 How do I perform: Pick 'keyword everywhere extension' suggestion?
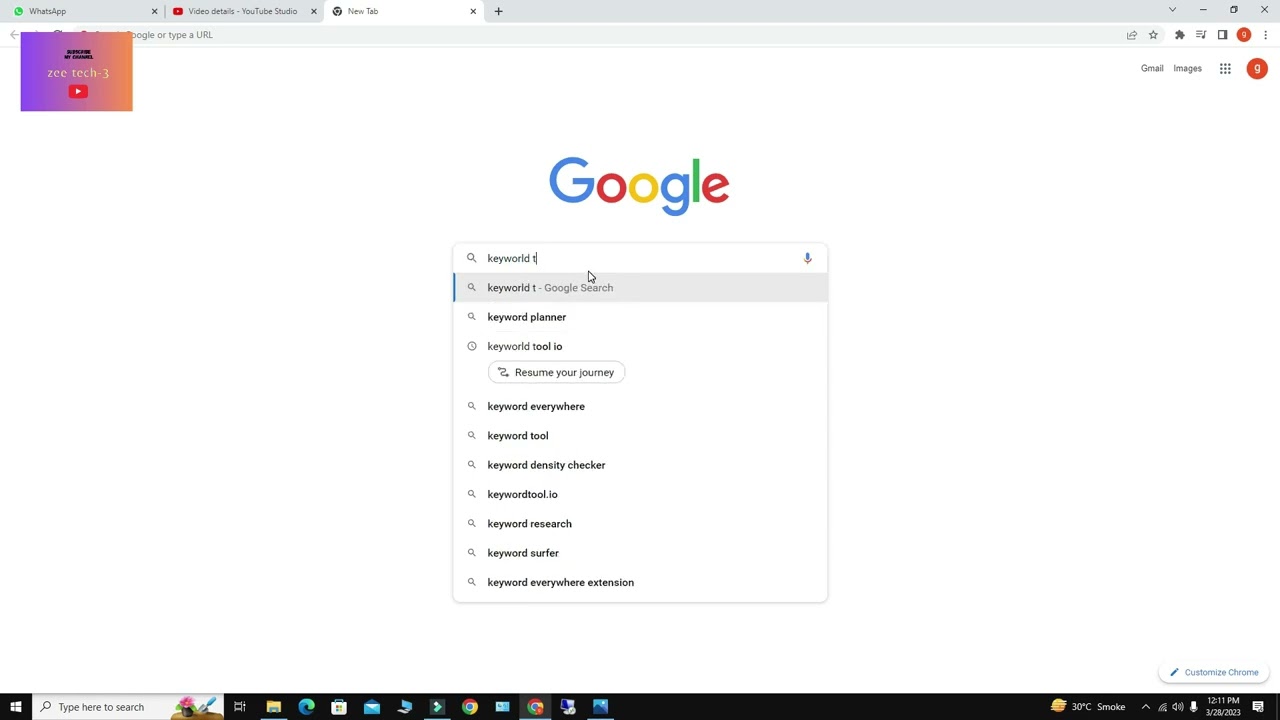pyautogui.click(x=640, y=582)
